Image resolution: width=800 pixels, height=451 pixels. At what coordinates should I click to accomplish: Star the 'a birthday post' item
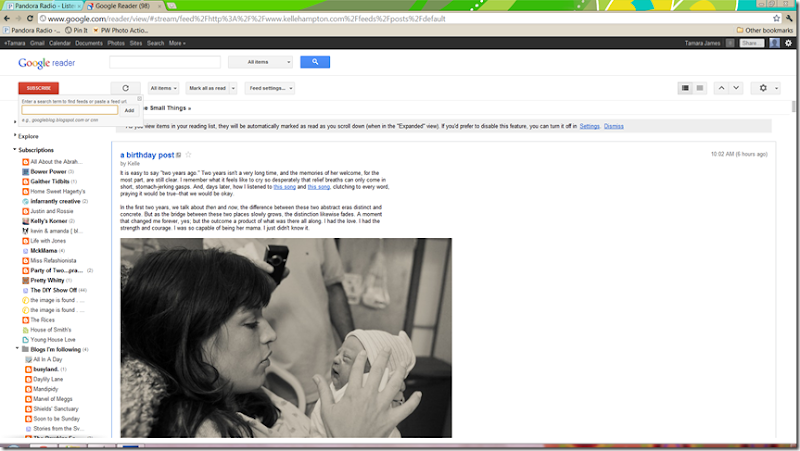click(188, 155)
